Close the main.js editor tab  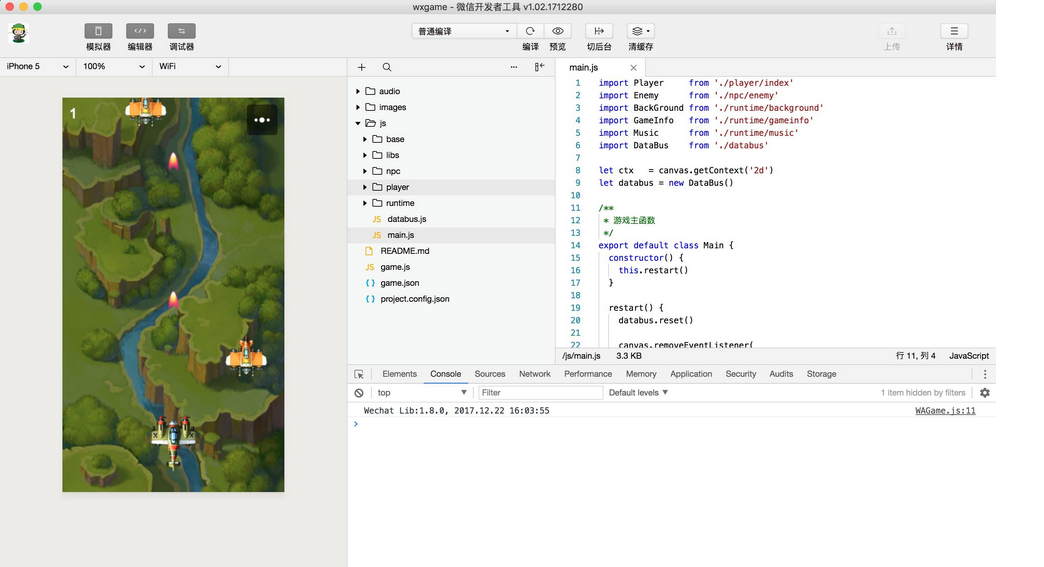(633, 68)
